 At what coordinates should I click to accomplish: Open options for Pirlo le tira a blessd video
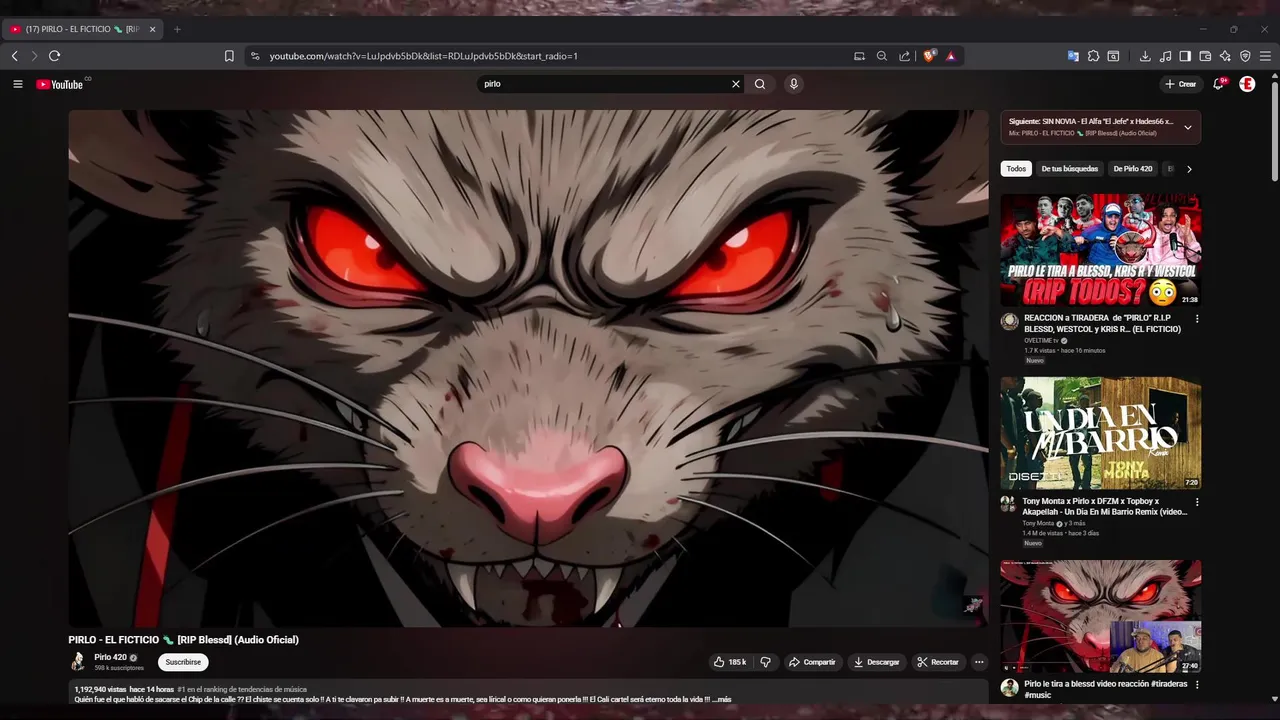1196,685
